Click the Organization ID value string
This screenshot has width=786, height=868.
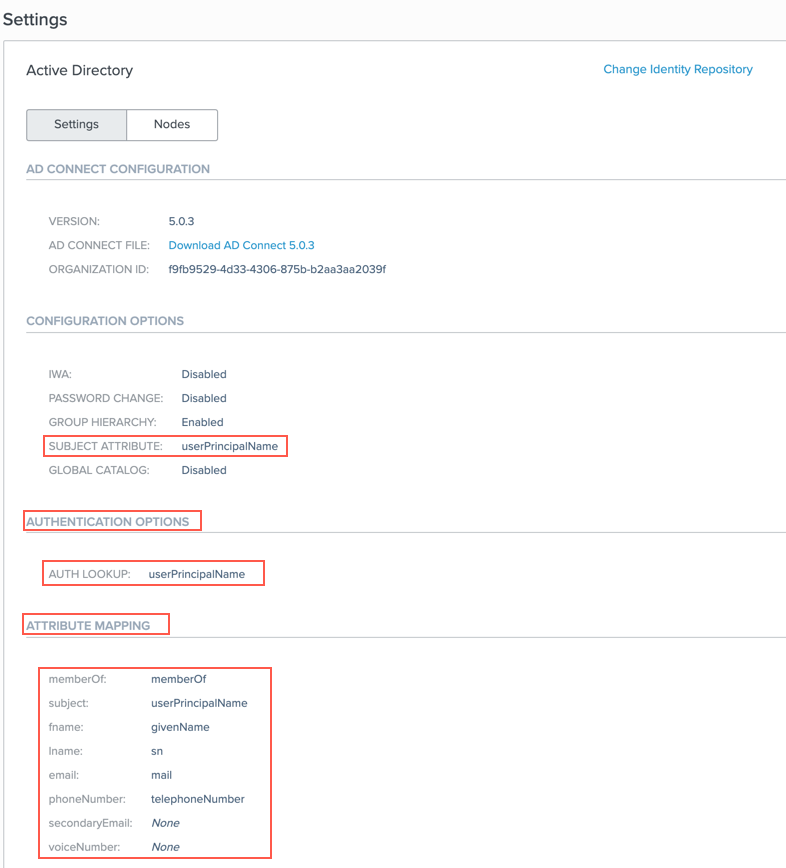[277, 269]
